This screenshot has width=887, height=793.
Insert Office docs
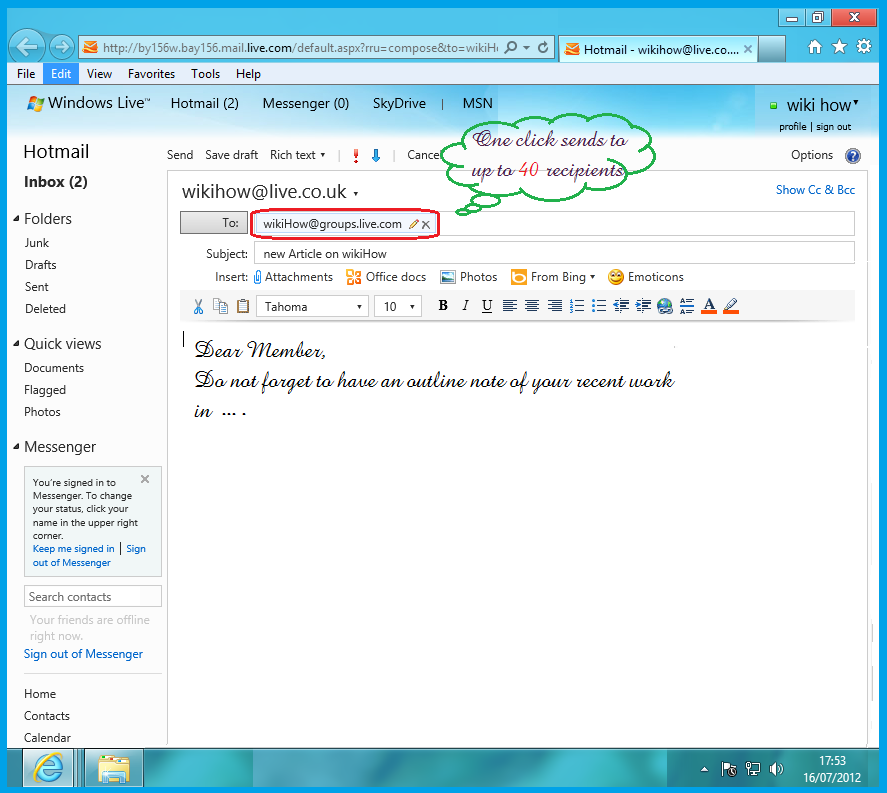pos(386,277)
